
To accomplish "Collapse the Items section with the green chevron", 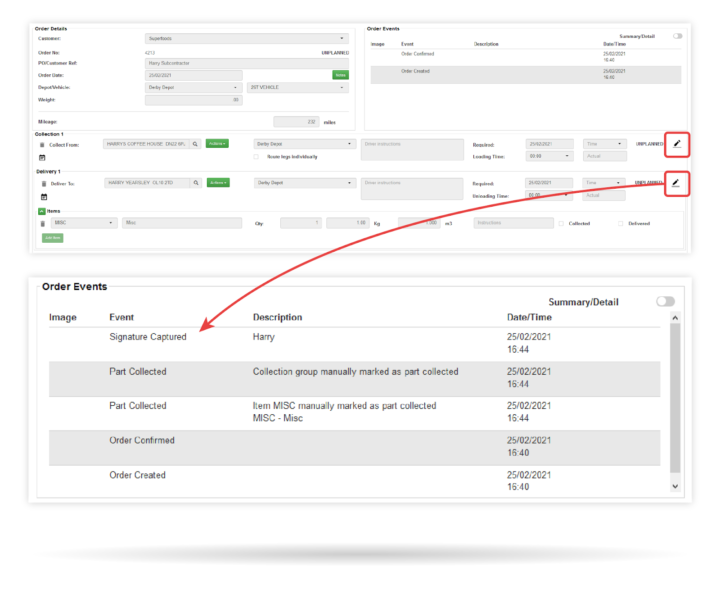I will click(41, 211).
